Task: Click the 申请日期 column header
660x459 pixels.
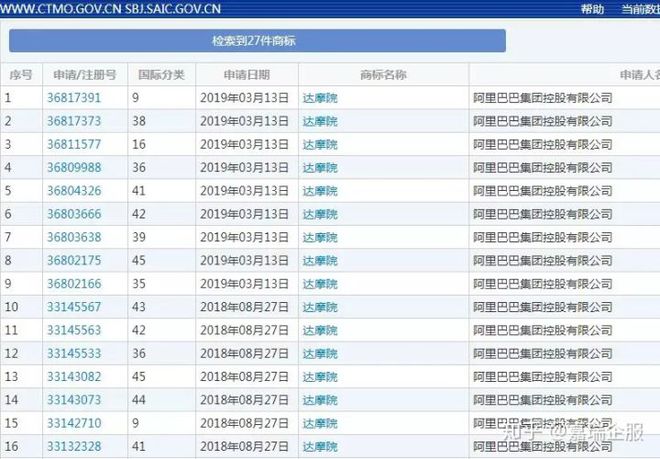Action: pos(247,75)
